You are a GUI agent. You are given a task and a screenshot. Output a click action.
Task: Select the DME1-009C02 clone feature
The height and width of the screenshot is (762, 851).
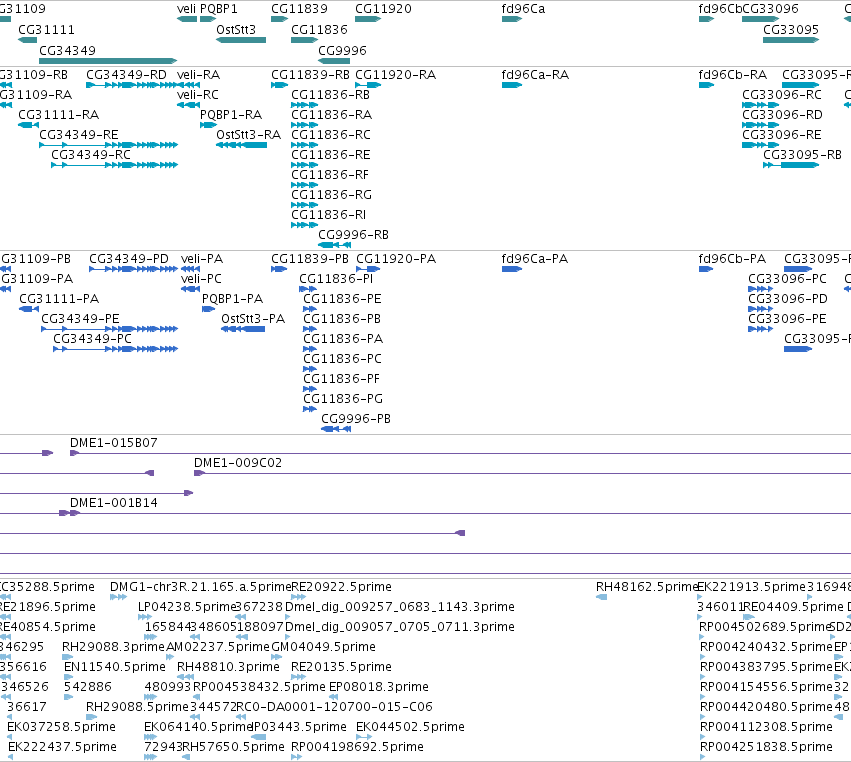[238, 463]
